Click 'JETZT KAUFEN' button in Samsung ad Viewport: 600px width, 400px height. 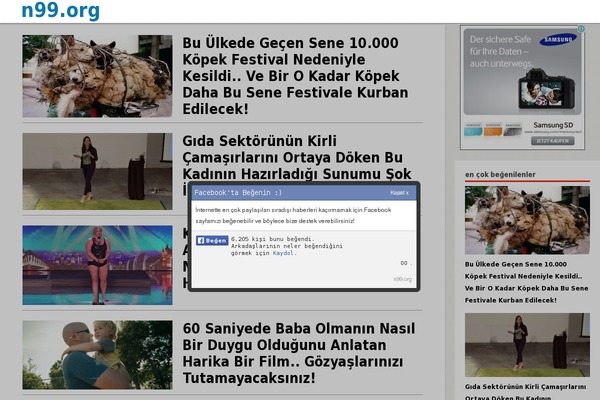pos(553,141)
